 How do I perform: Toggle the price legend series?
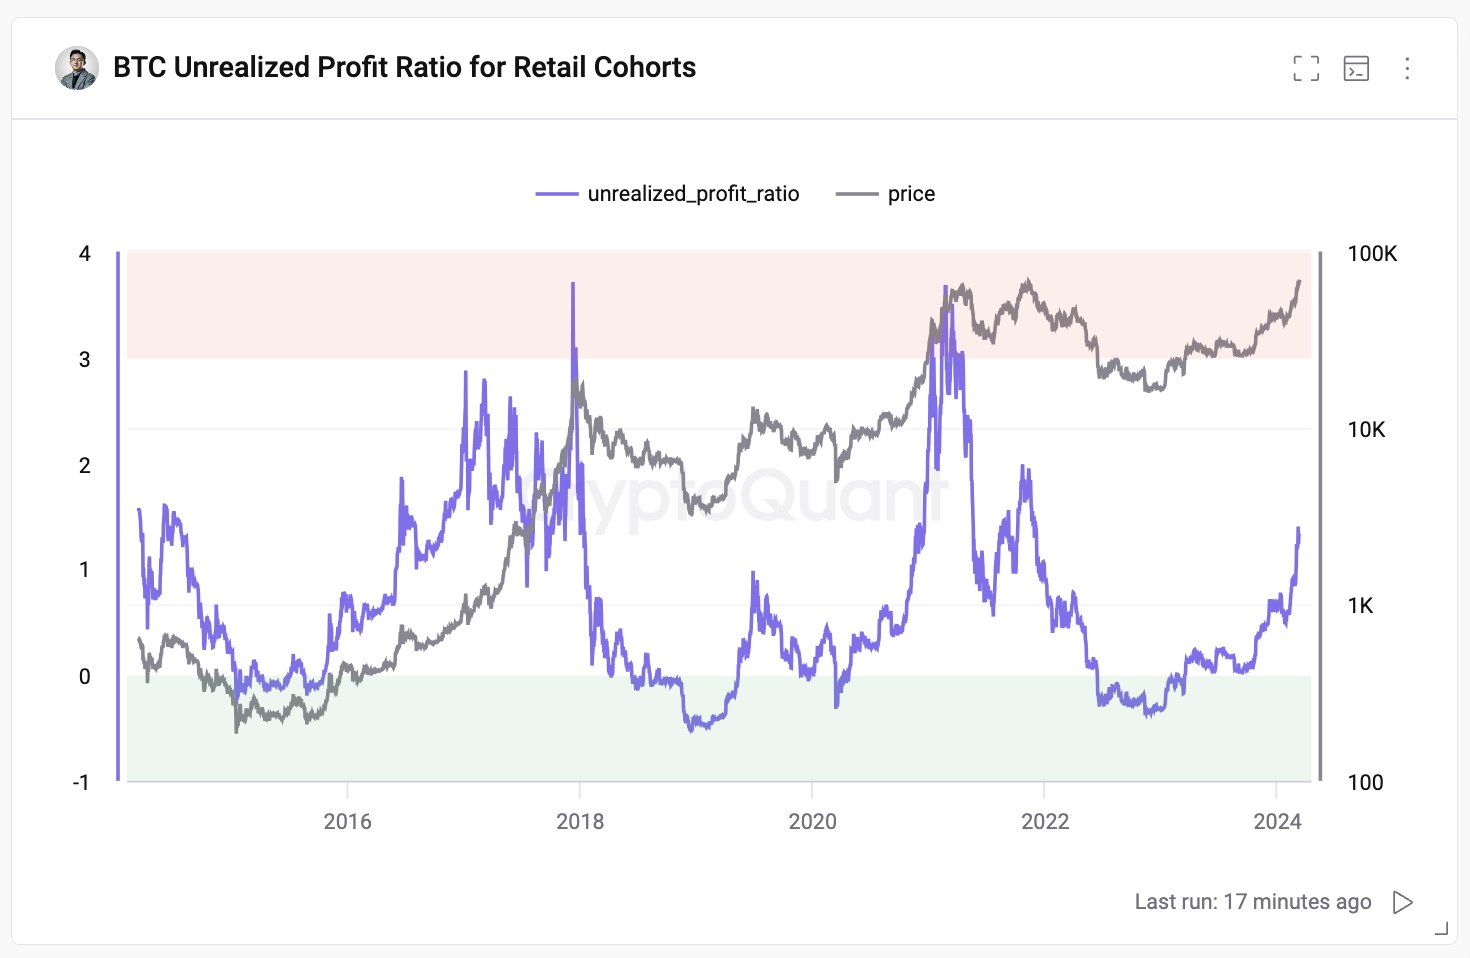(885, 194)
